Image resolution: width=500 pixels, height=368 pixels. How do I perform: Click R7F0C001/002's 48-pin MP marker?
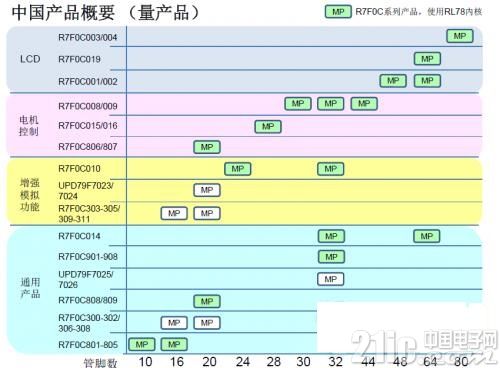(393, 81)
